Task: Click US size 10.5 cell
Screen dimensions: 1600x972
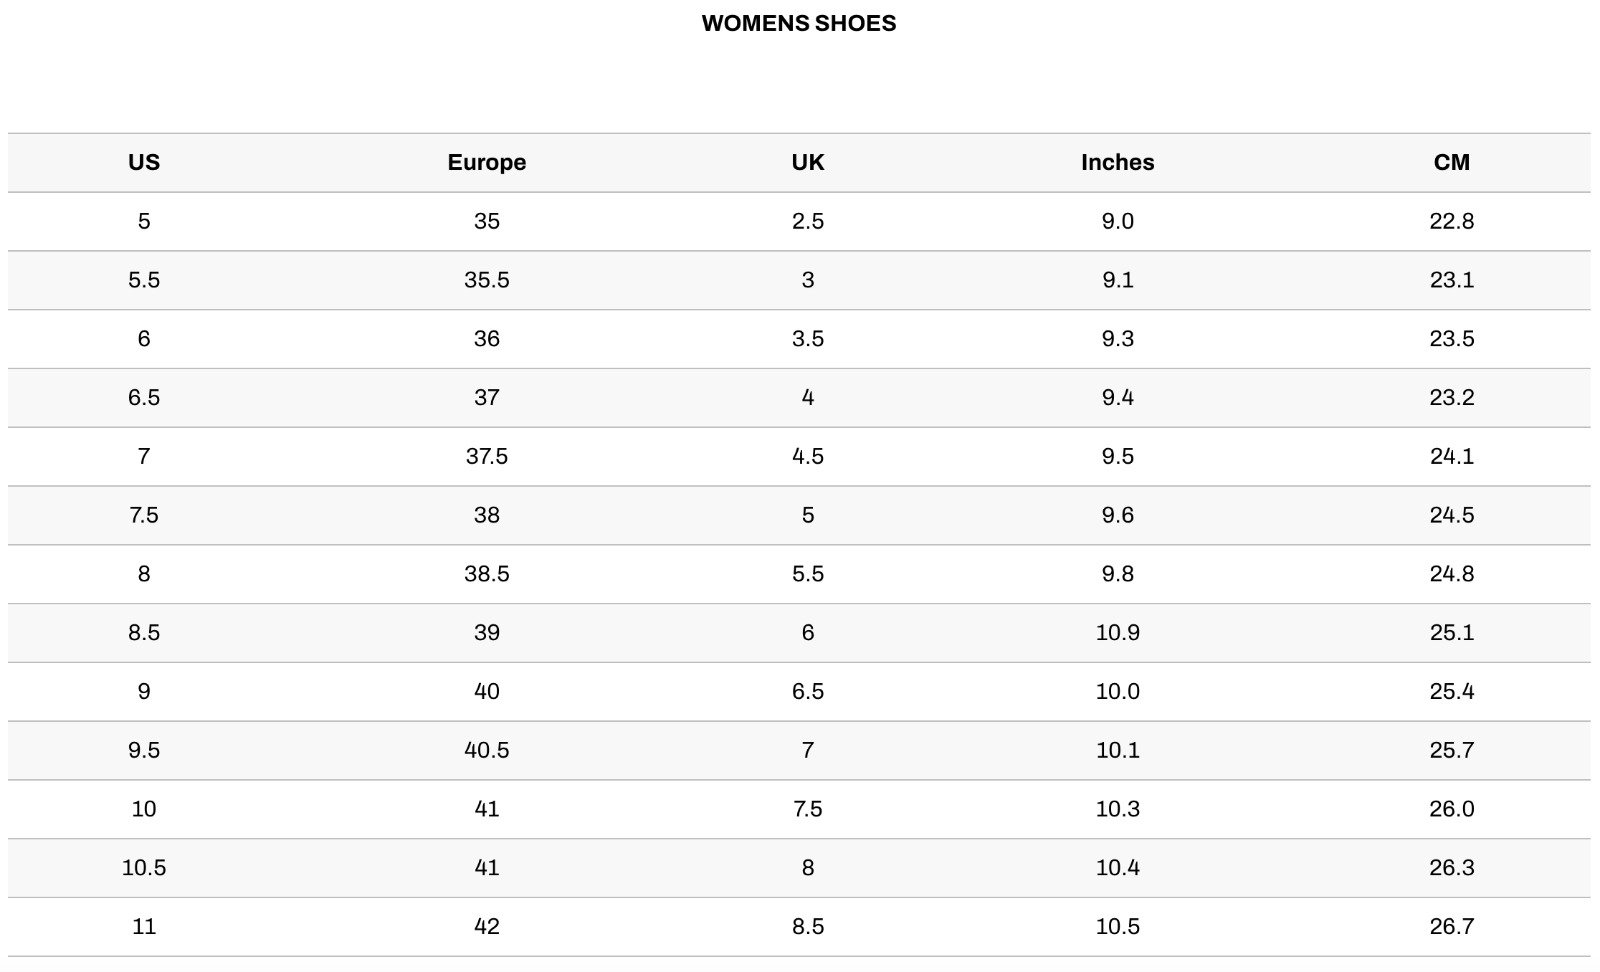Action: [x=144, y=868]
